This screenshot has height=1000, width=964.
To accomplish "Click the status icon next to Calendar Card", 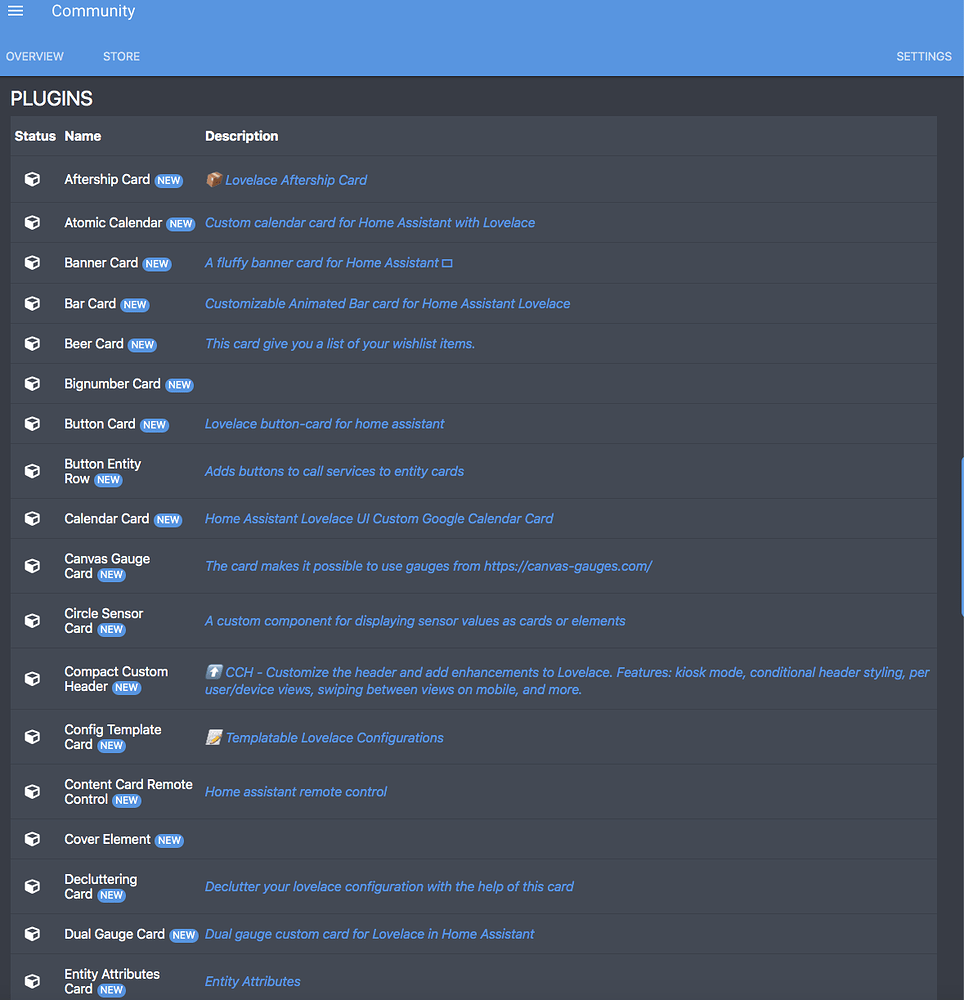I will 31,518.
